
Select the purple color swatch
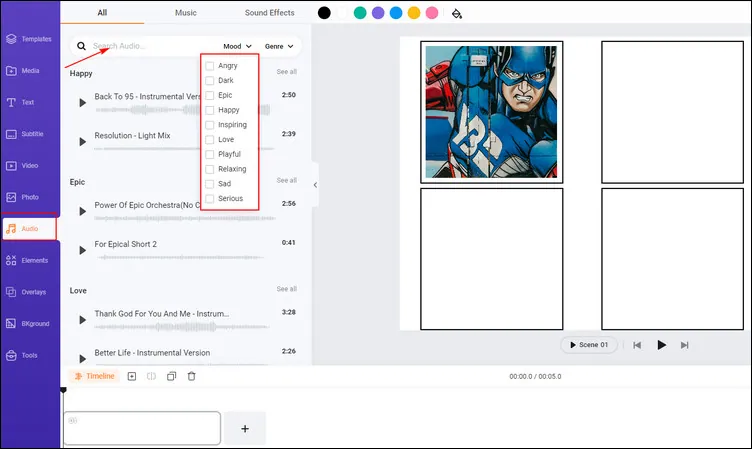point(378,13)
